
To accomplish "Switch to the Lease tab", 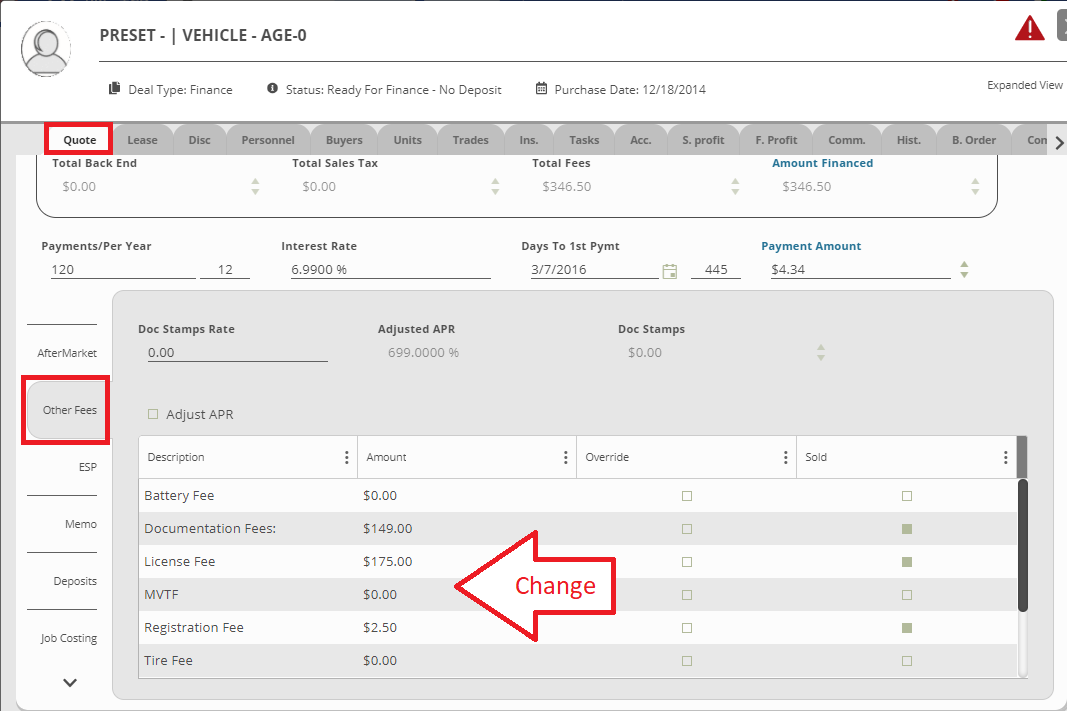I will pyautogui.click(x=143, y=140).
